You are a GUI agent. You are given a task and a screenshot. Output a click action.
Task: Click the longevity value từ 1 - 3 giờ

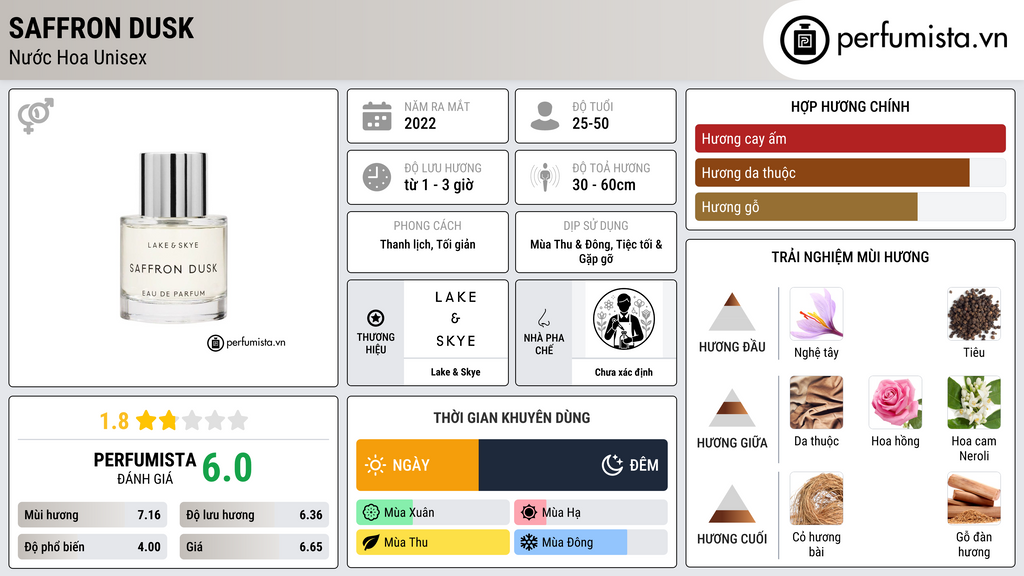click(x=439, y=185)
